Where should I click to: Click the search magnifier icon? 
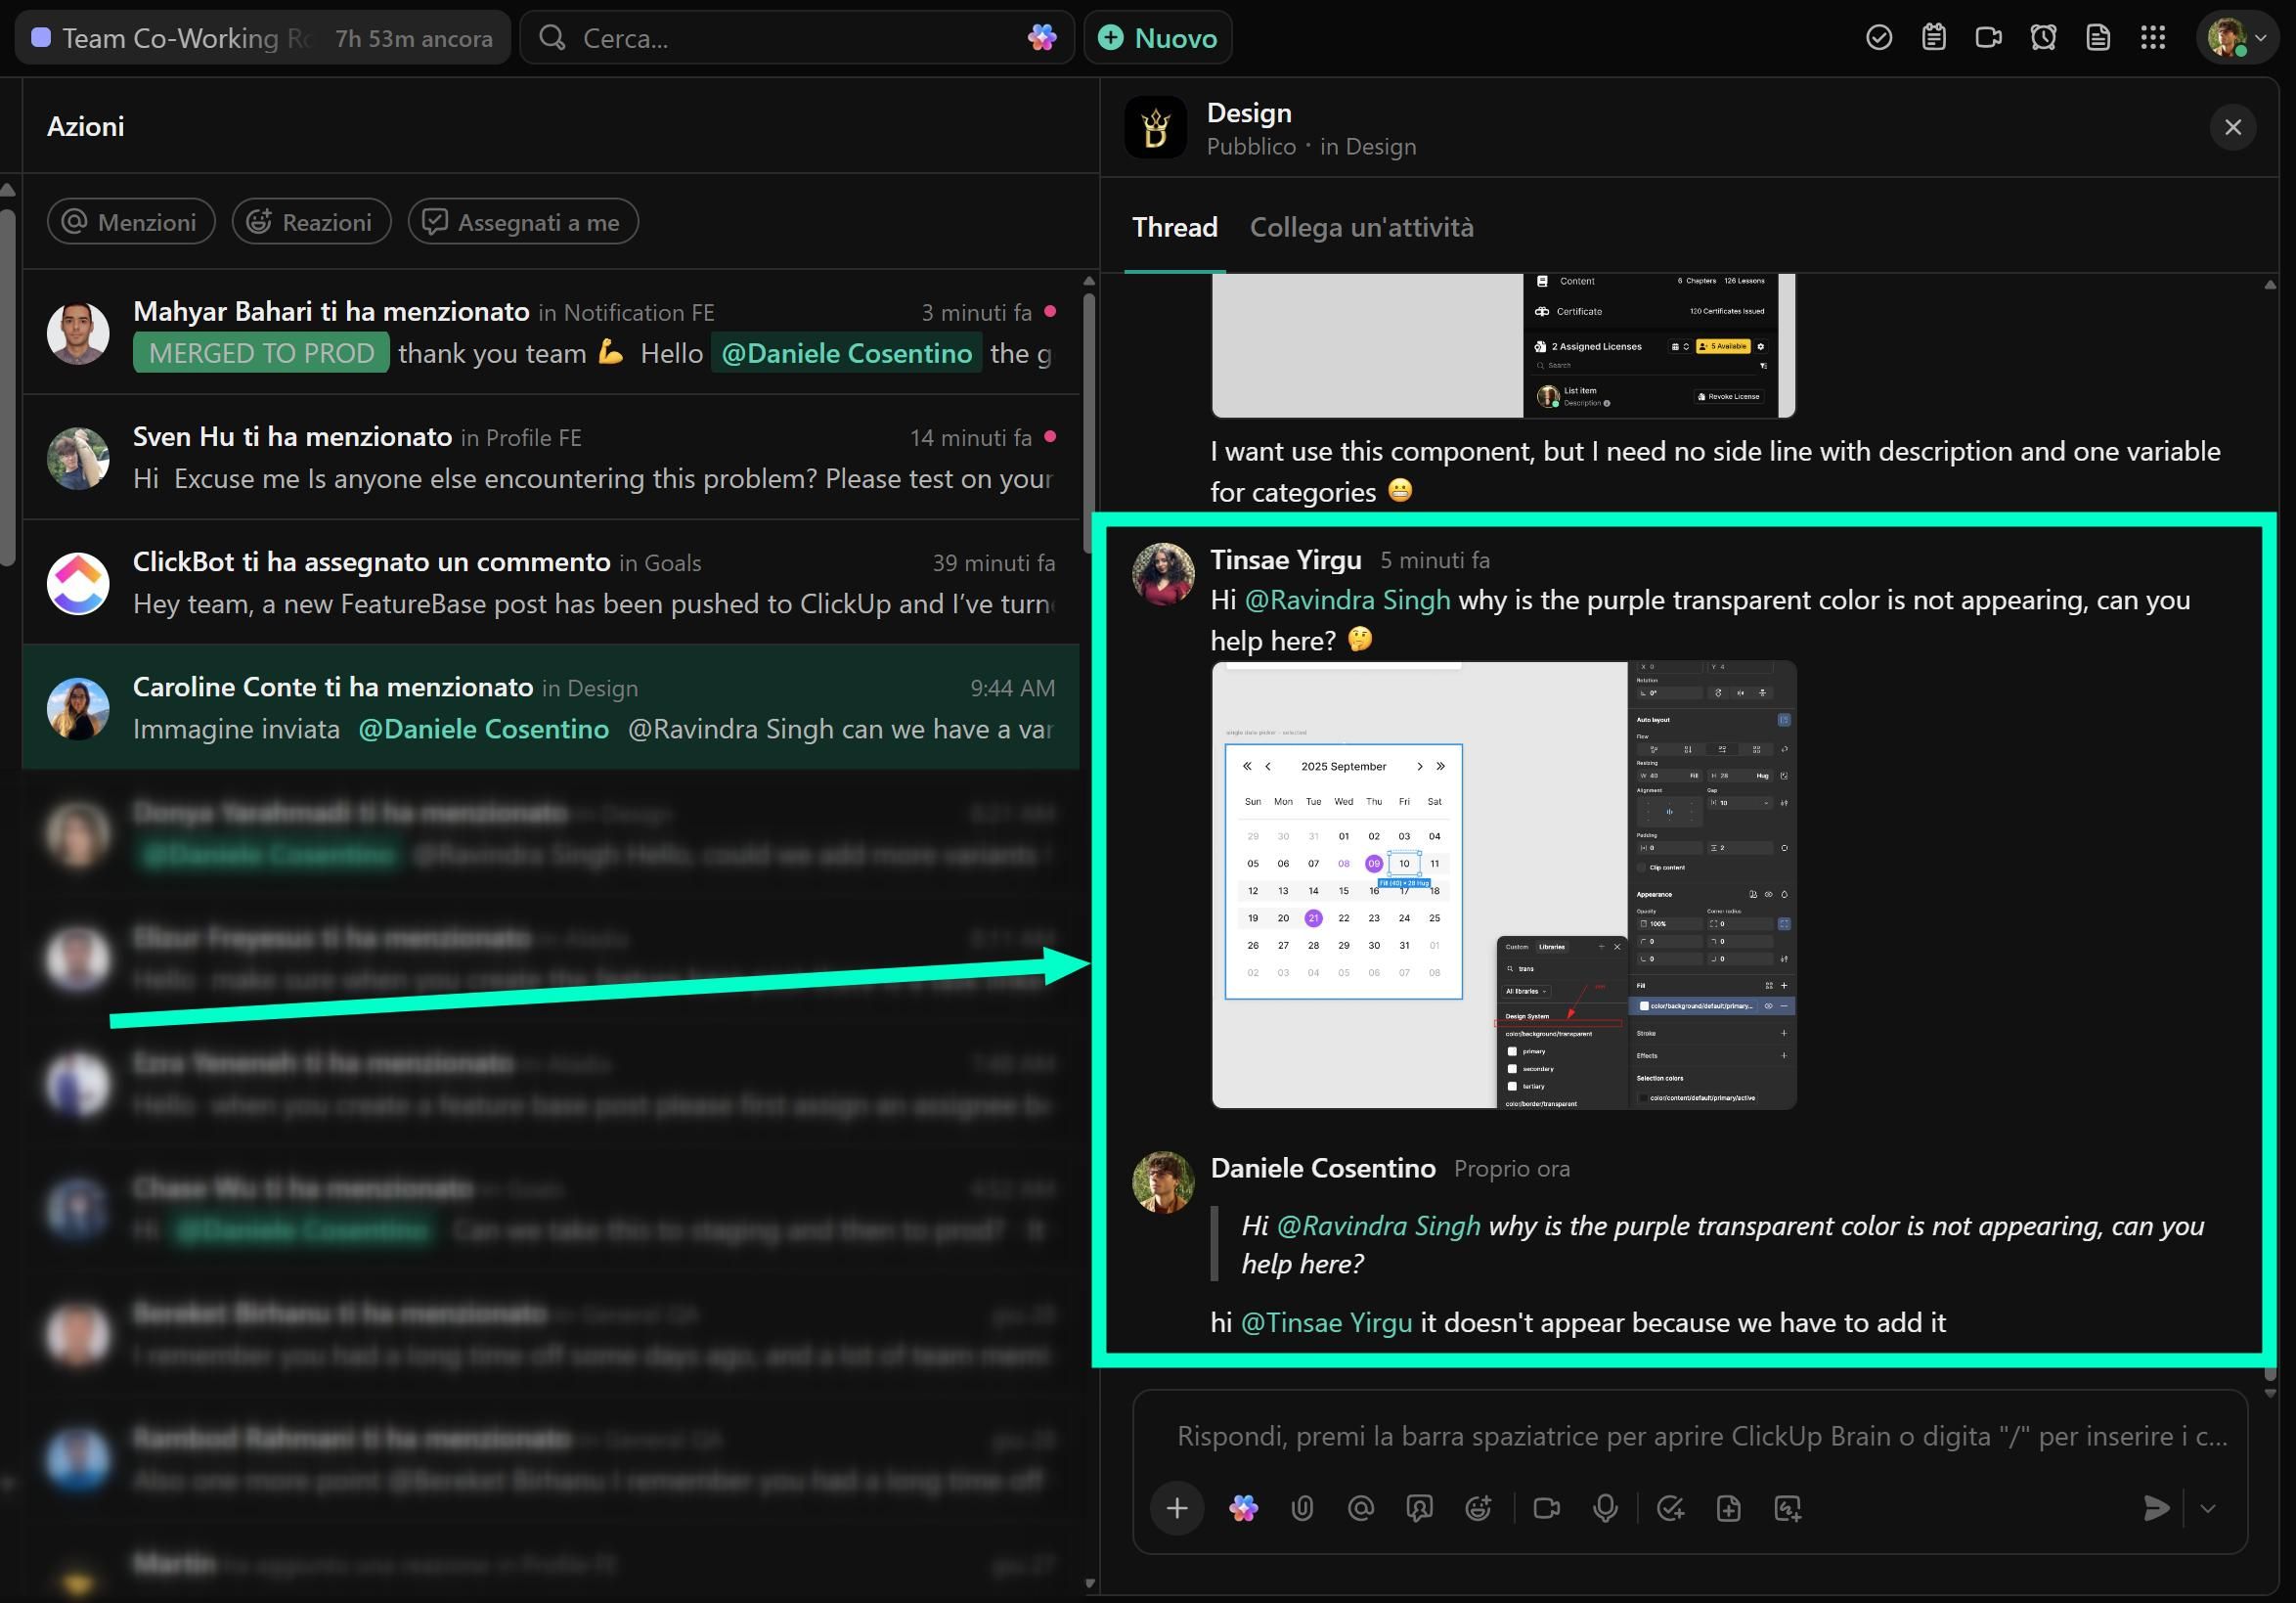(552, 38)
